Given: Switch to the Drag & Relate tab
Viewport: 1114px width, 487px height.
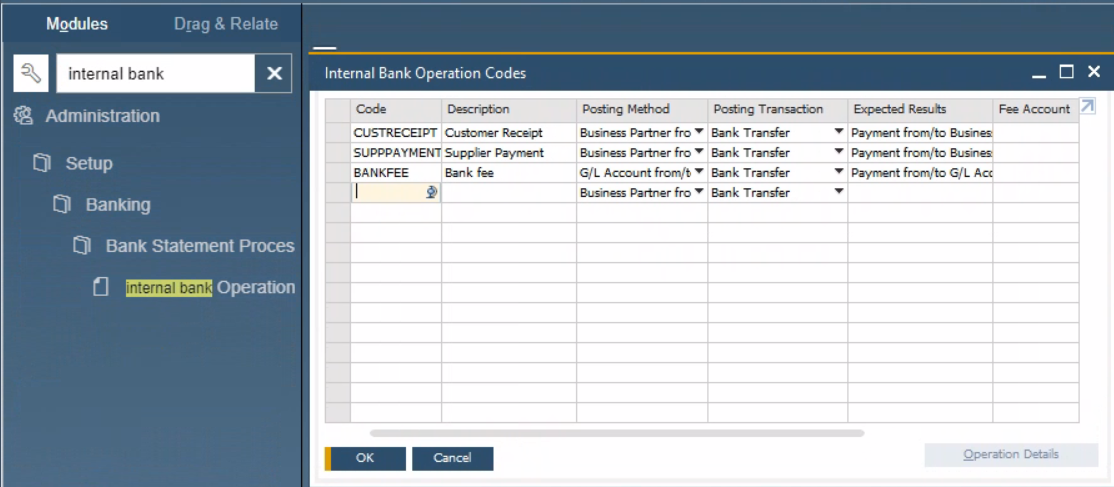Looking at the screenshot, I should point(226,24).
